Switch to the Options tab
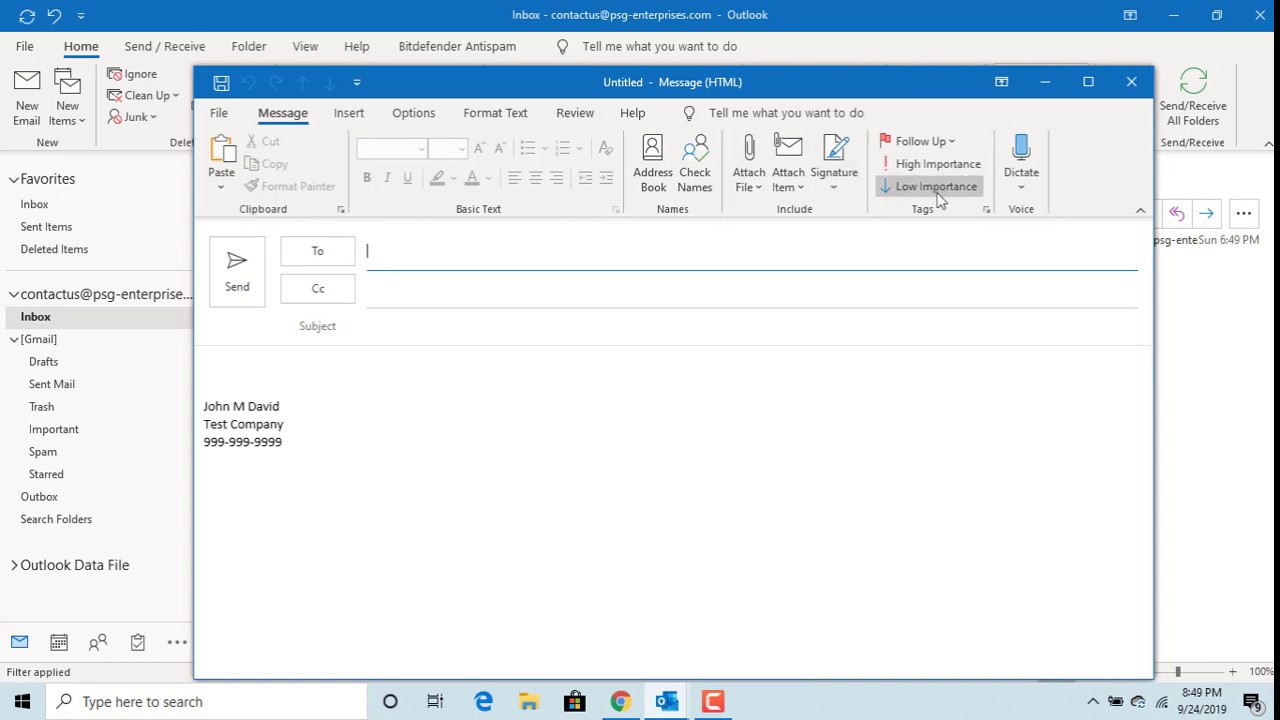The height and width of the screenshot is (720, 1280). point(414,113)
